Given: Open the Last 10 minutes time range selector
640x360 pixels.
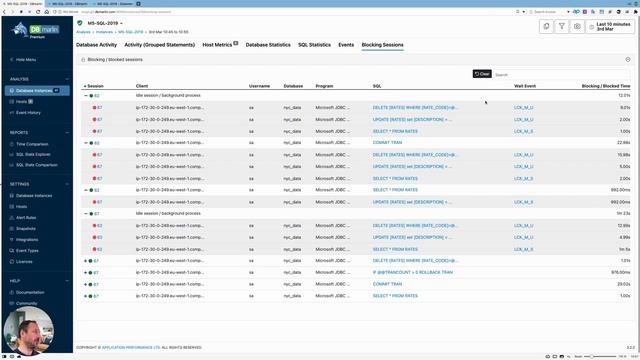Looking at the screenshot, I should [x=611, y=27].
